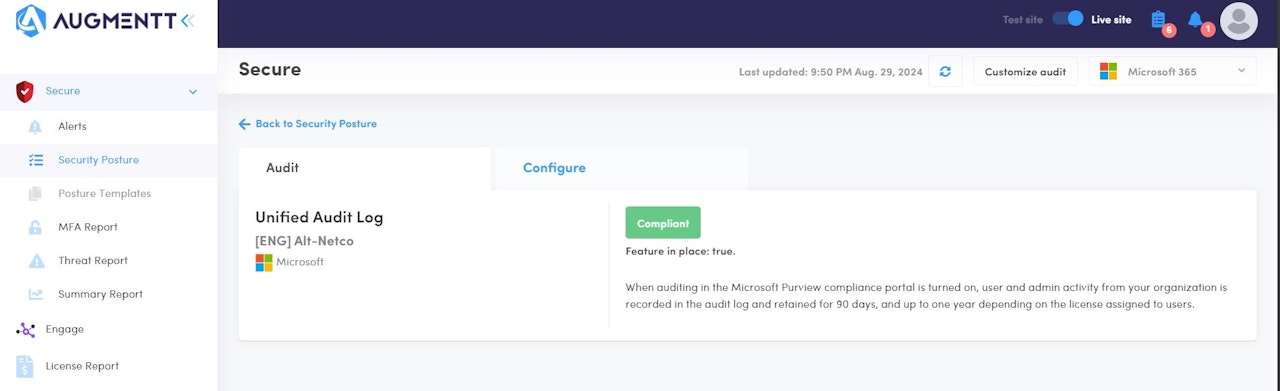This screenshot has height=391, width=1280.
Task: Click the green Compliant status badge
Action: point(663,223)
